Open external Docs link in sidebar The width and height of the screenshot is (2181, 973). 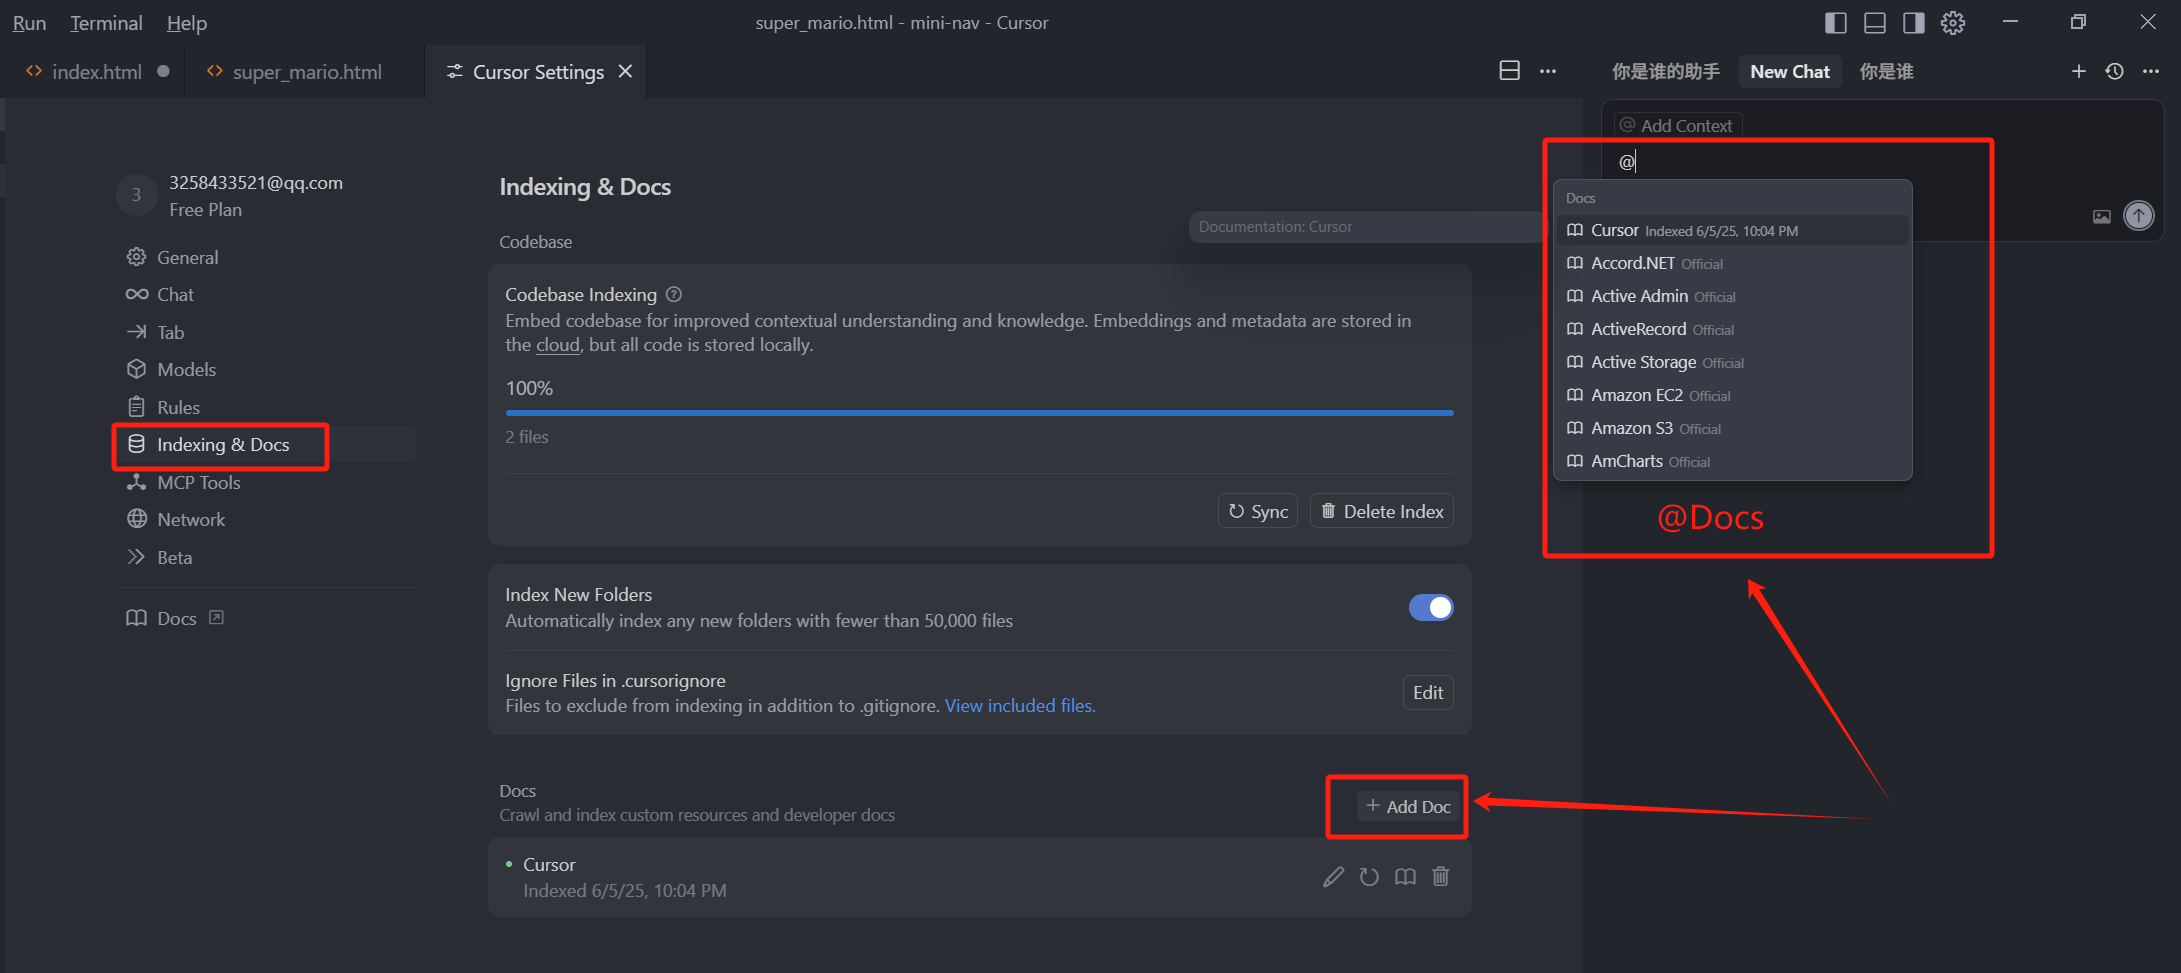pos(175,618)
